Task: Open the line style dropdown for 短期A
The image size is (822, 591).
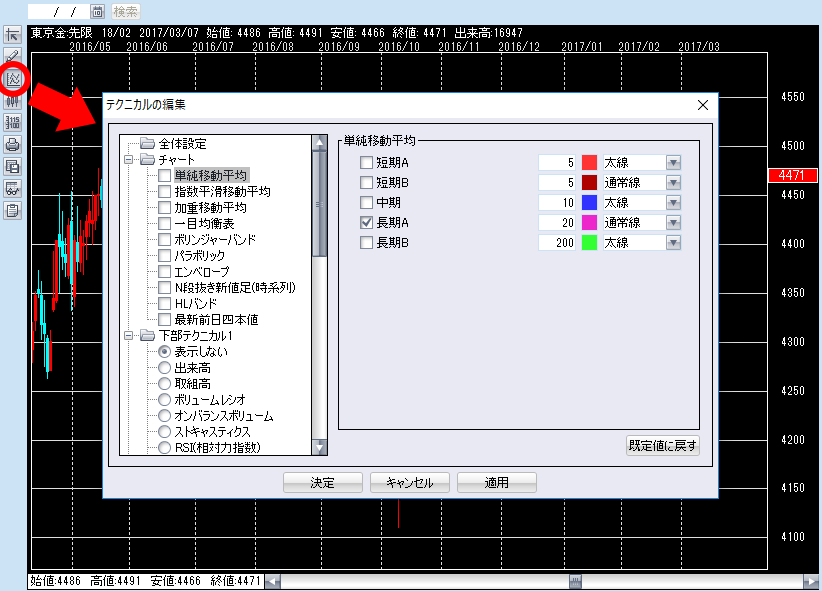Action: pos(673,163)
